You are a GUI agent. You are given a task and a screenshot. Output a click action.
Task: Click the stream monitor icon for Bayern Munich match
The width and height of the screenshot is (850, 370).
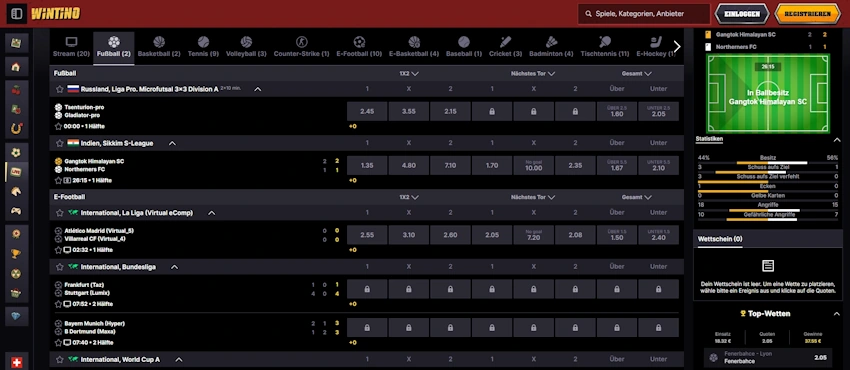tap(67, 343)
